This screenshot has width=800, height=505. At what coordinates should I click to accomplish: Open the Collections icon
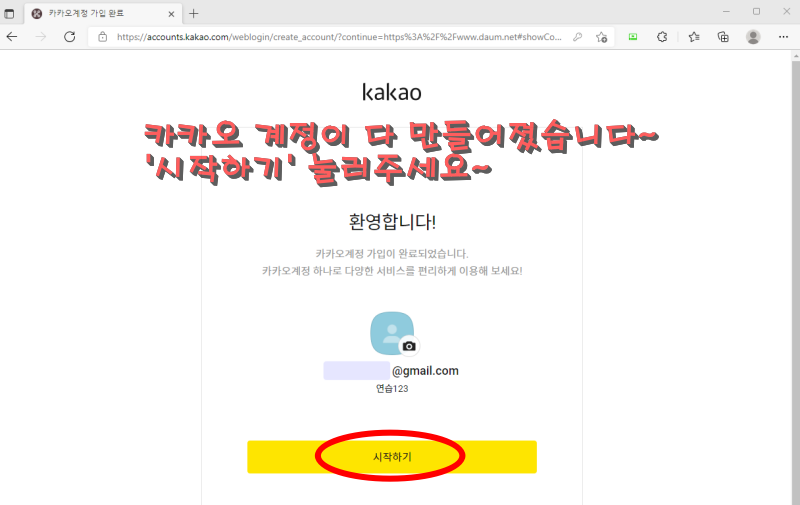tap(723, 37)
